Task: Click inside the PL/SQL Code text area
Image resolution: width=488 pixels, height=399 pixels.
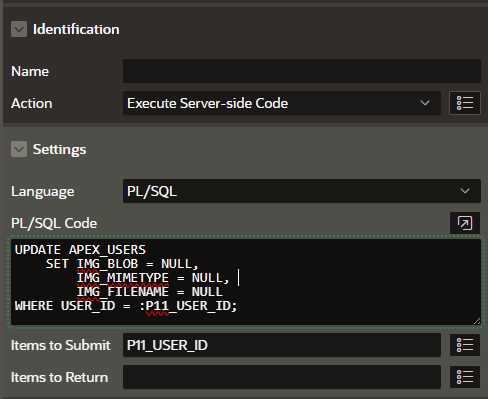Action: pos(246,282)
